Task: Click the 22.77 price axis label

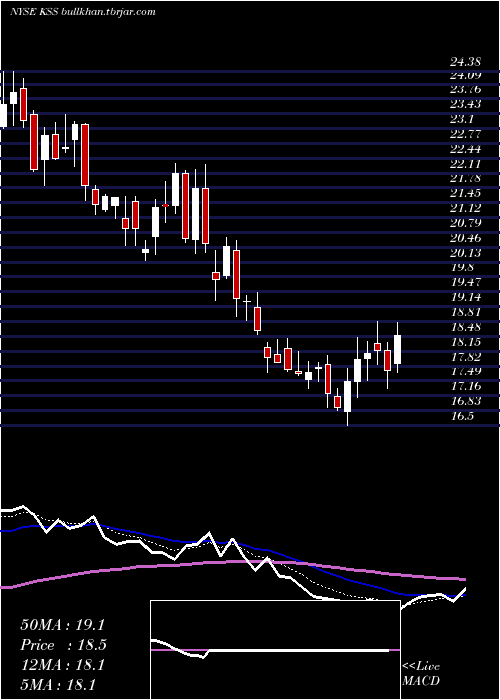Action: click(x=465, y=134)
